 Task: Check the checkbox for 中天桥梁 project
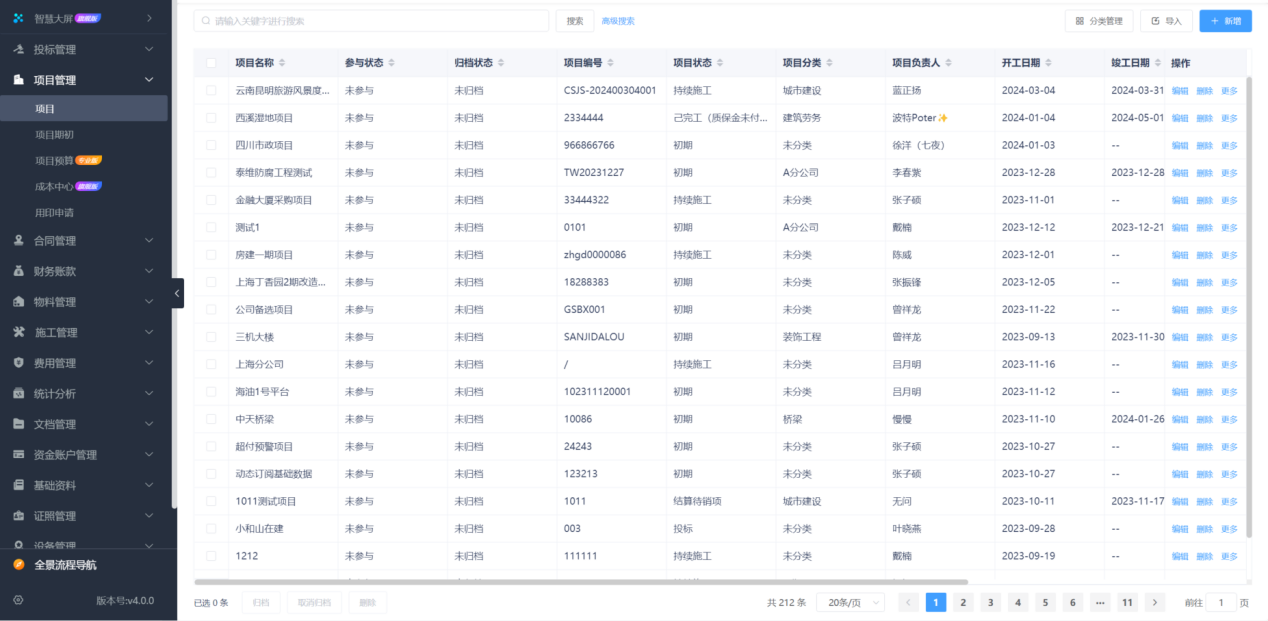click(213, 418)
